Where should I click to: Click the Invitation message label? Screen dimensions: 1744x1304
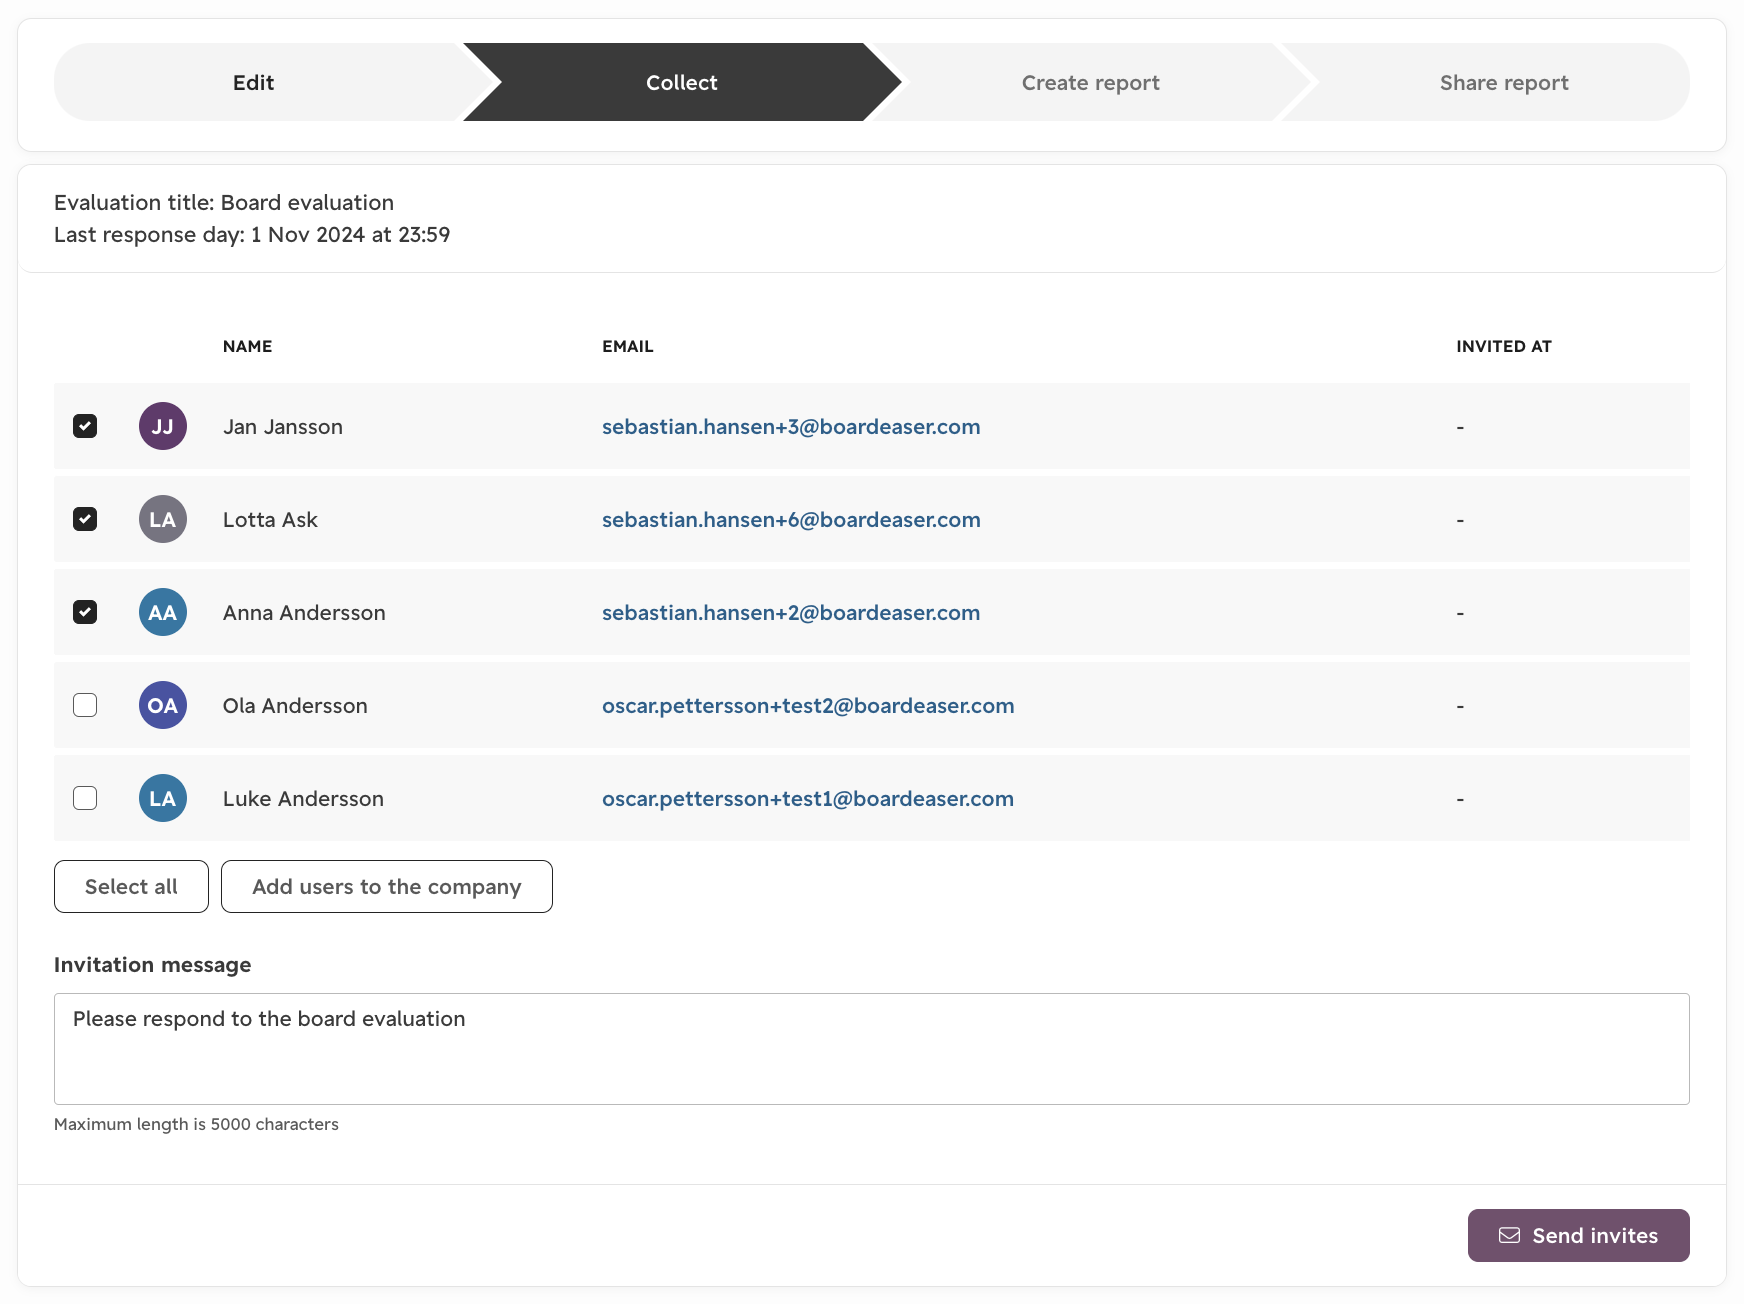(x=153, y=965)
